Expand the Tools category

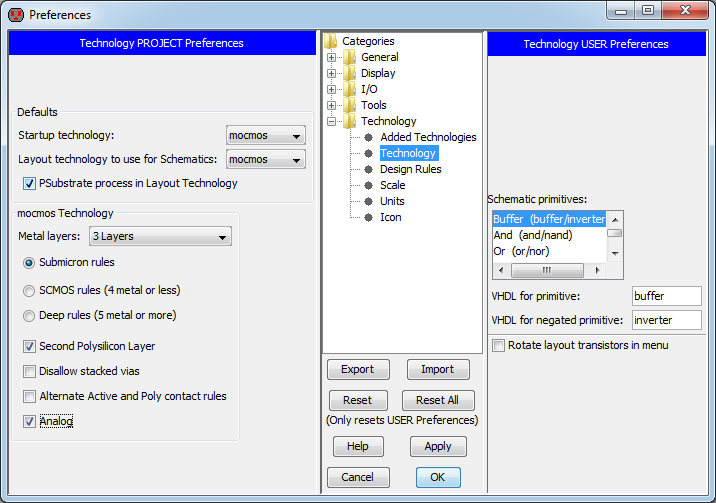tap(332, 105)
